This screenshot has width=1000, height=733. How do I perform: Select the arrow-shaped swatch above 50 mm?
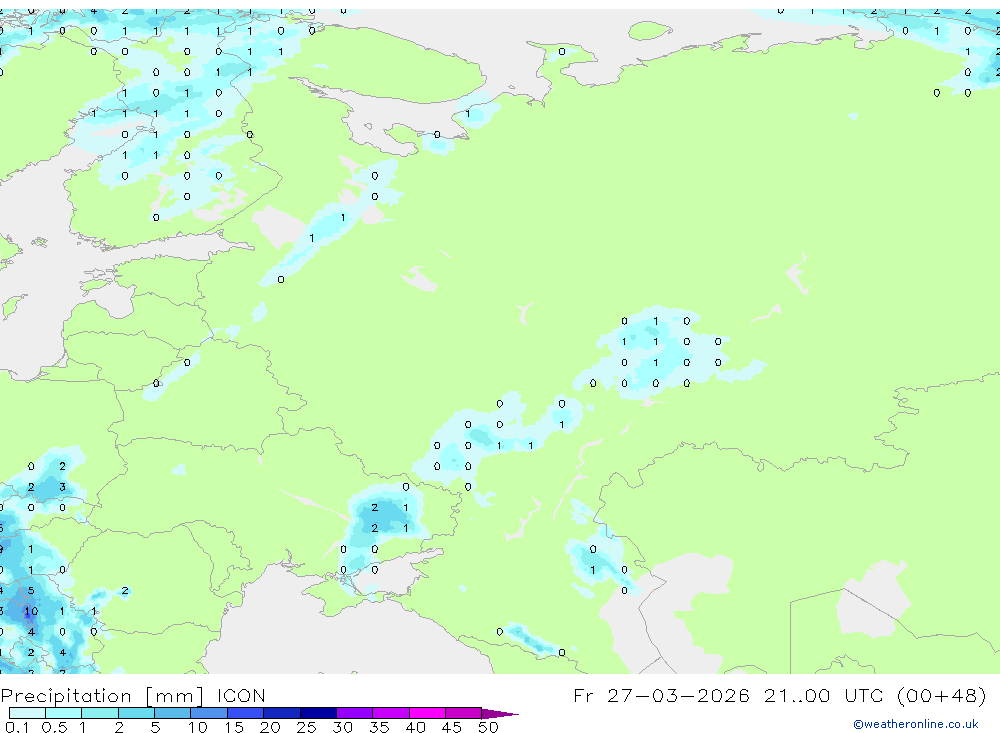coord(499,713)
